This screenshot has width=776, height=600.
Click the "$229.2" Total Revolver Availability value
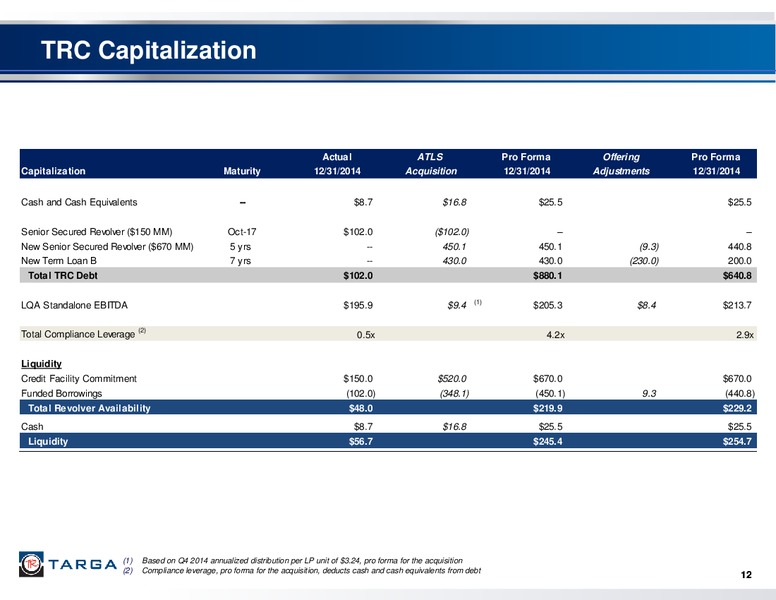pos(737,408)
